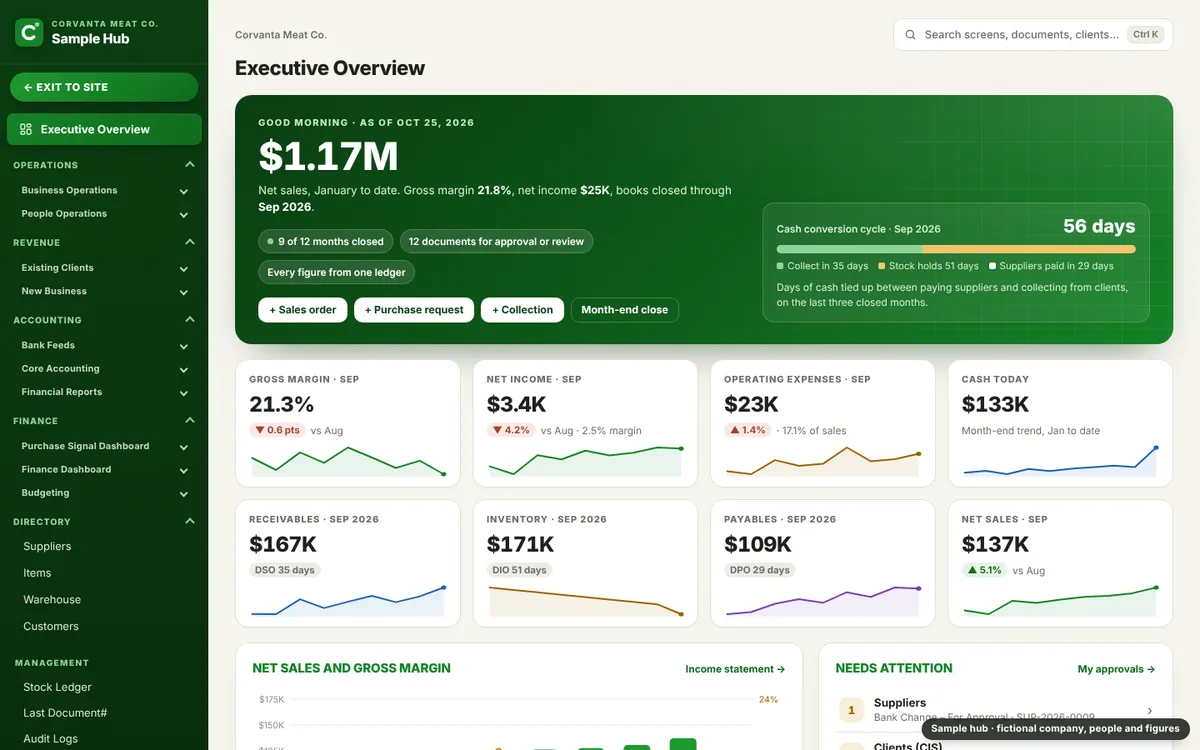The image size is (1200, 750).
Task: Click the Stock holds 51 days legend
Action: 928,266
